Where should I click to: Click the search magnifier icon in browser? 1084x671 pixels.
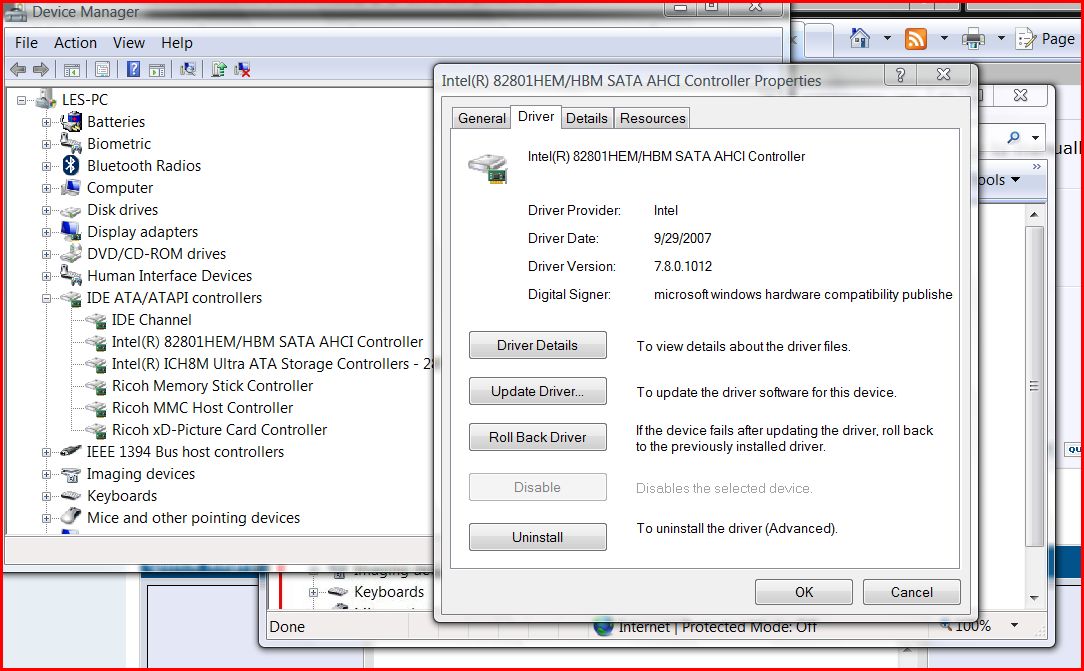(1013, 138)
